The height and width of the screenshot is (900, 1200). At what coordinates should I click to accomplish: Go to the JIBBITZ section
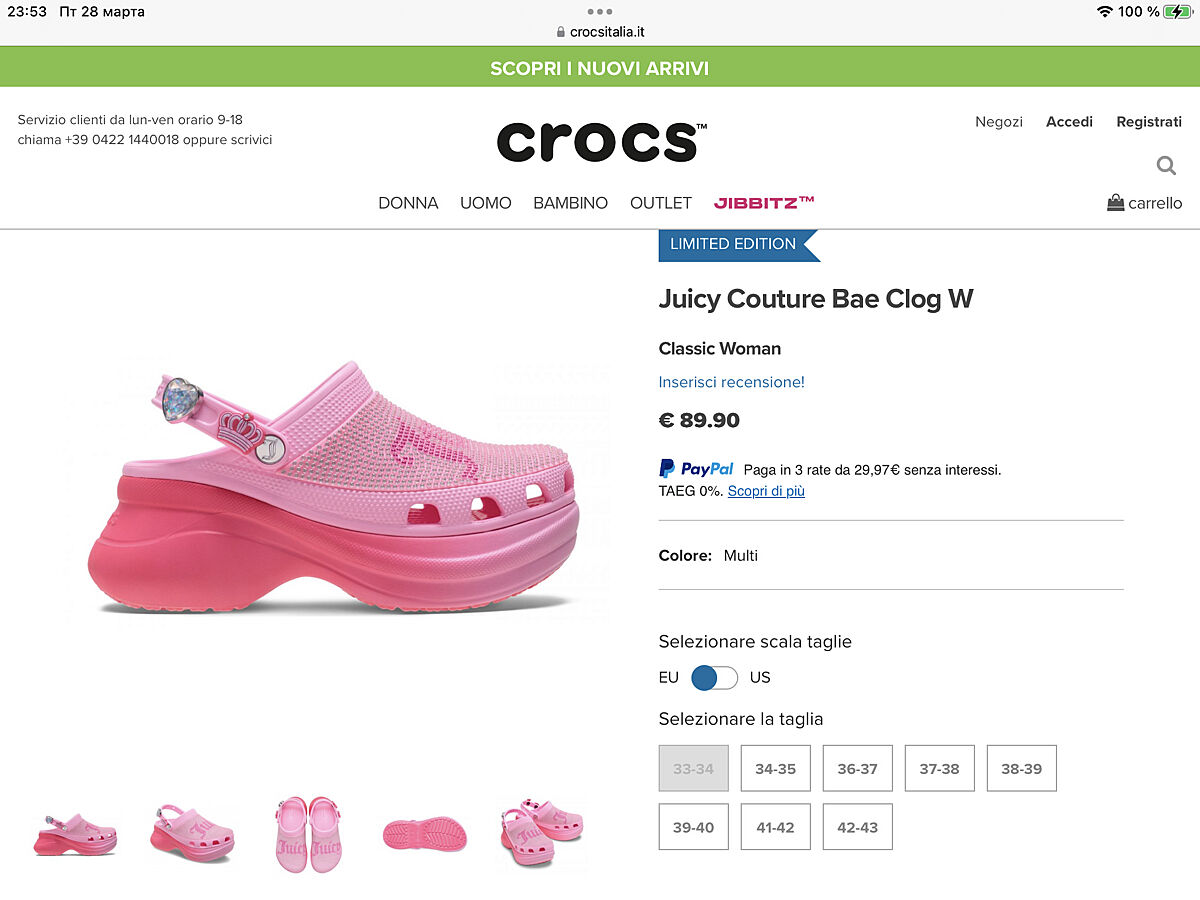click(764, 203)
